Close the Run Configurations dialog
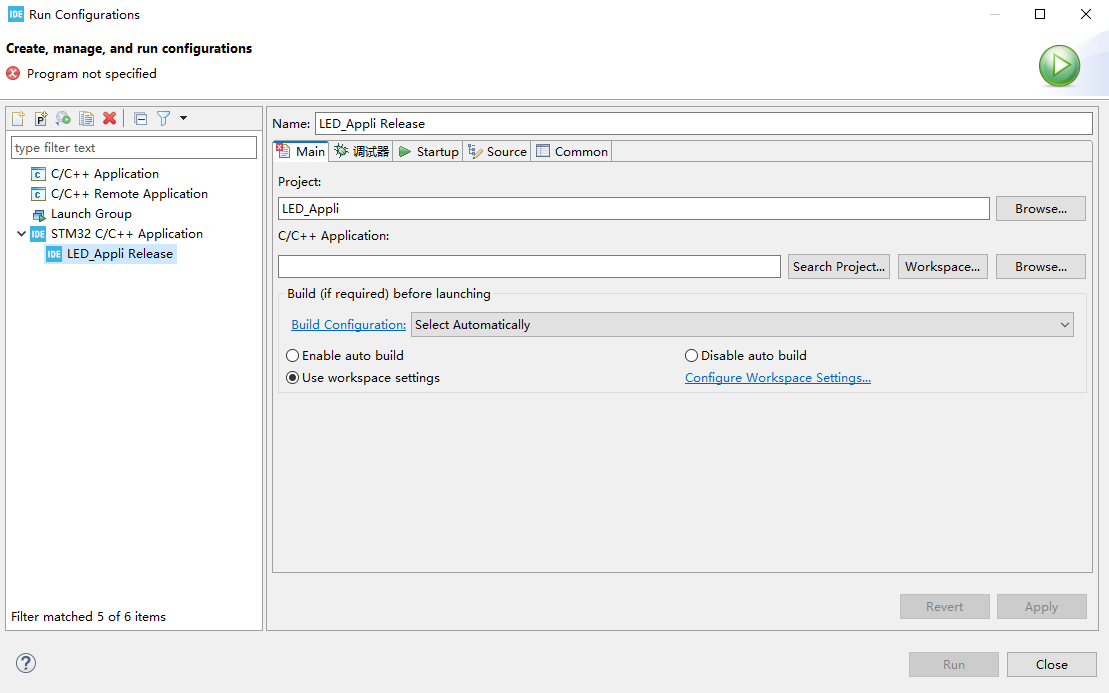 point(1052,665)
